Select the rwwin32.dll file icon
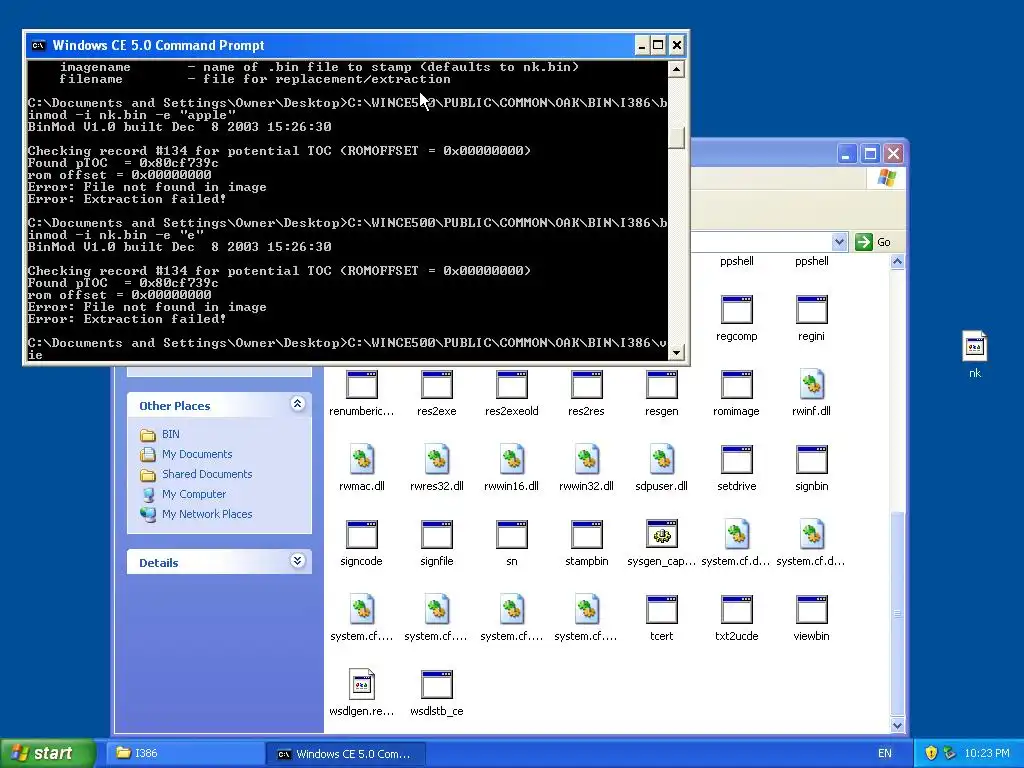1024x768 pixels. coord(586,460)
